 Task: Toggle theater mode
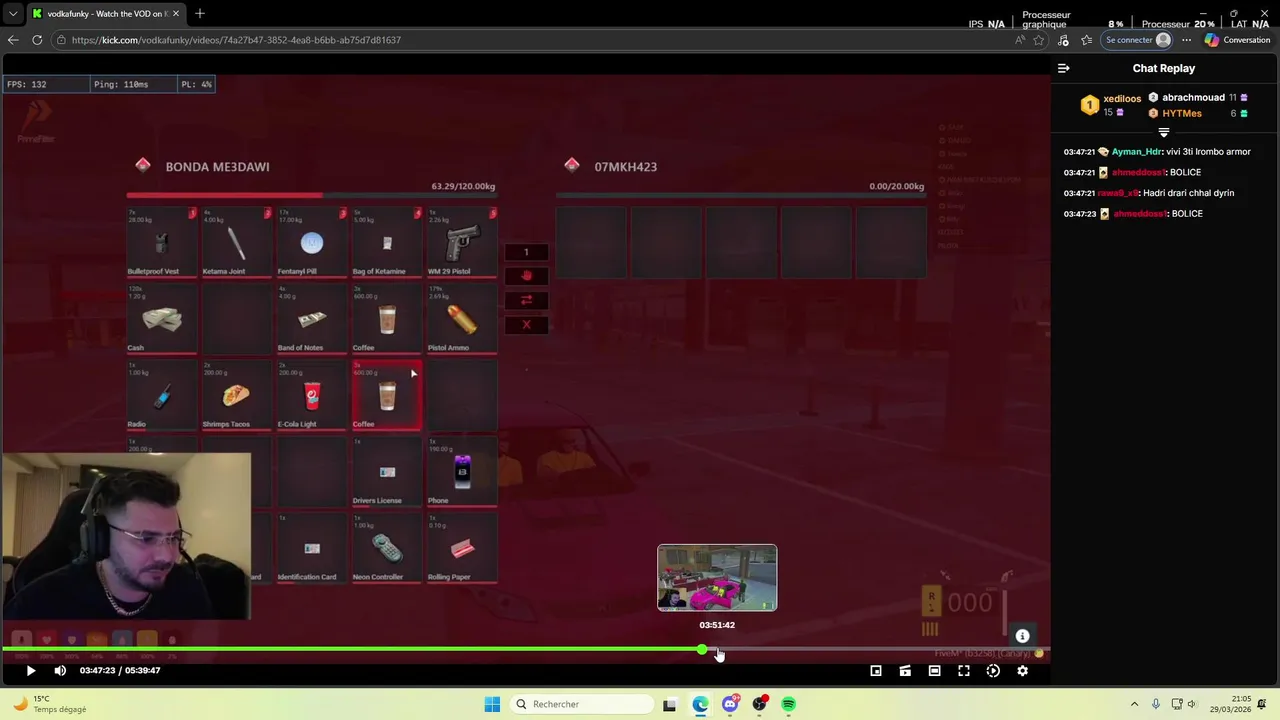[934, 671]
